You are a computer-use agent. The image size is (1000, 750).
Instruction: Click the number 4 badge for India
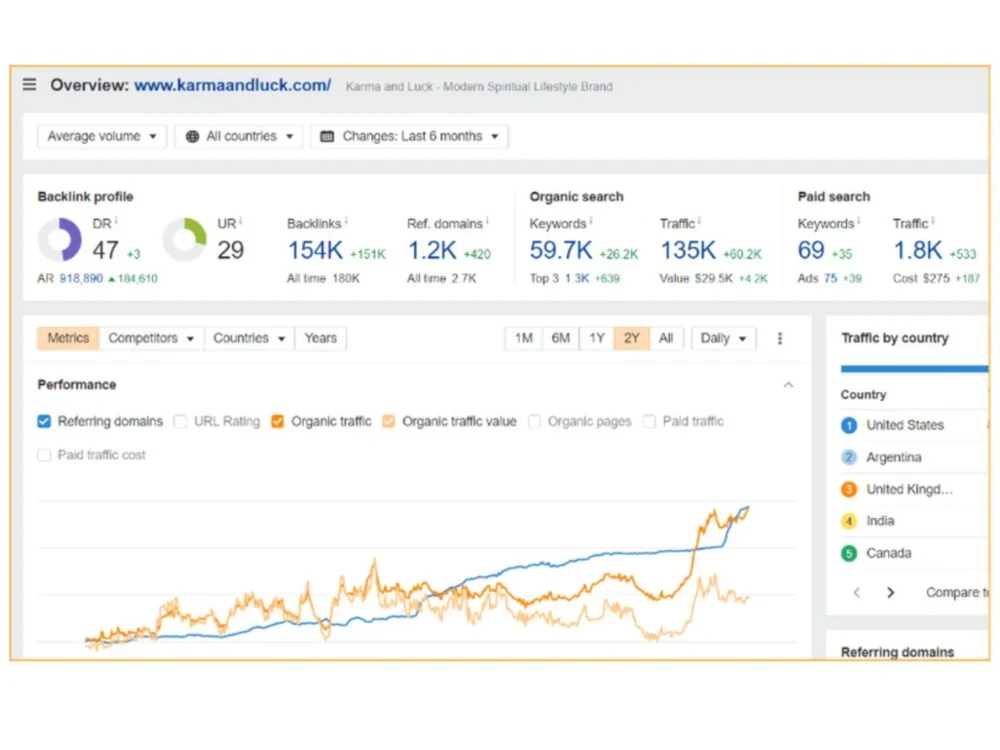pyautogui.click(x=849, y=521)
